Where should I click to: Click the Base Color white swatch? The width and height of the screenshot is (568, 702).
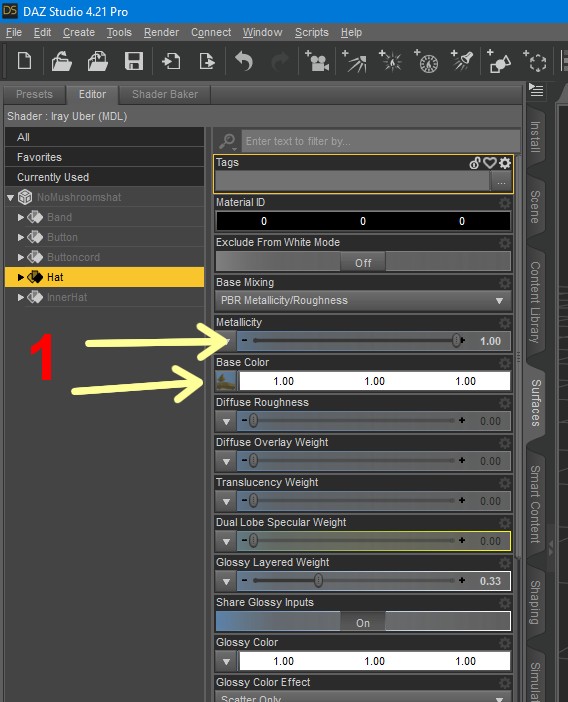[x=375, y=381]
